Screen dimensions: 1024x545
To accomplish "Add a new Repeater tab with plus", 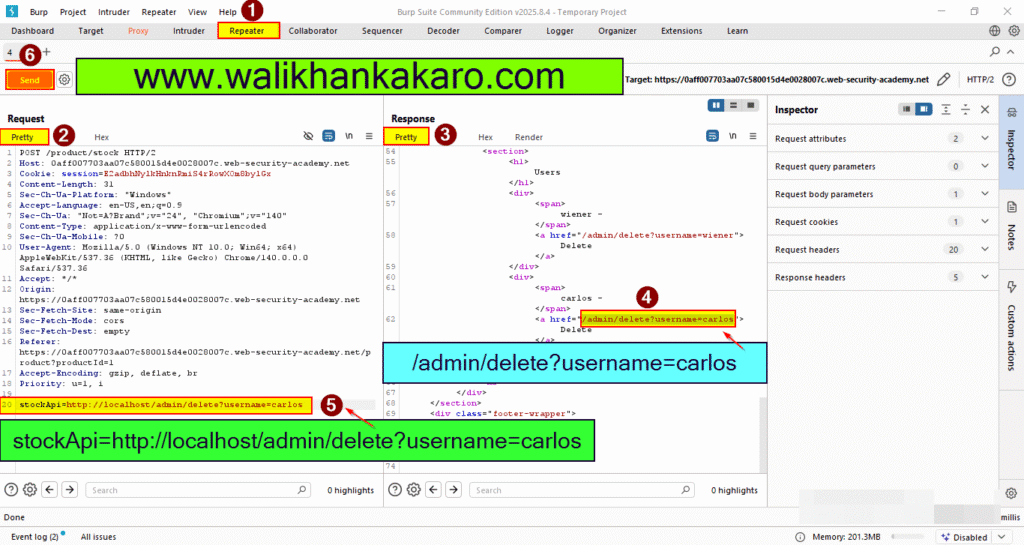I will pyautogui.click(x=46, y=51).
